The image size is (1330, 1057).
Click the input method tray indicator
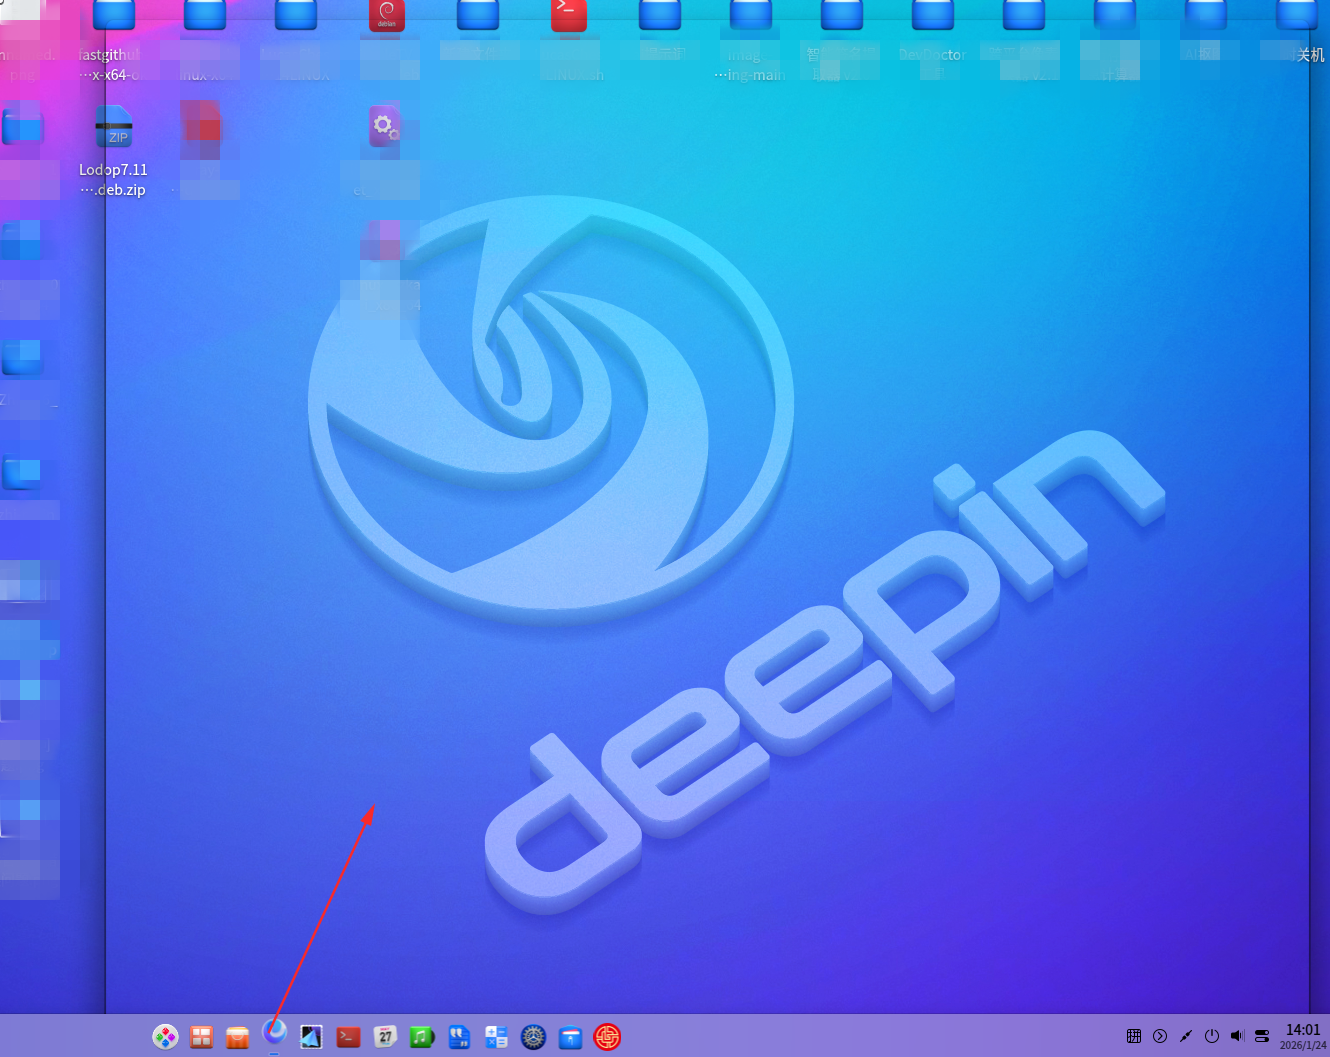coord(1134,1036)
